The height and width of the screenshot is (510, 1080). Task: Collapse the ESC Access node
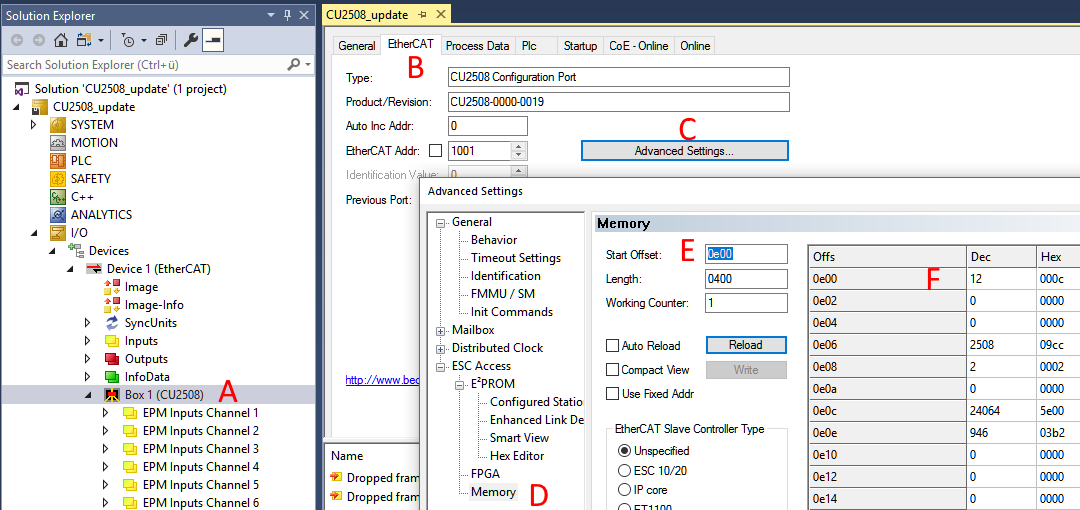tap(441, 366)
